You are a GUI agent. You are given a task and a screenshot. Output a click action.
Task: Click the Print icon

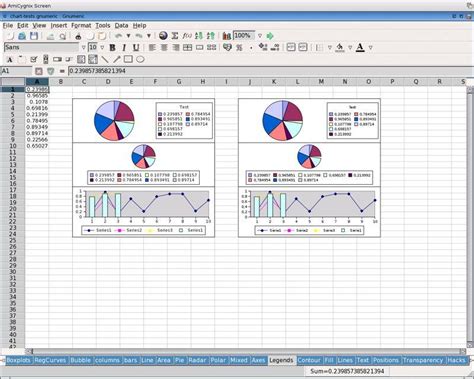click(50, 36)
